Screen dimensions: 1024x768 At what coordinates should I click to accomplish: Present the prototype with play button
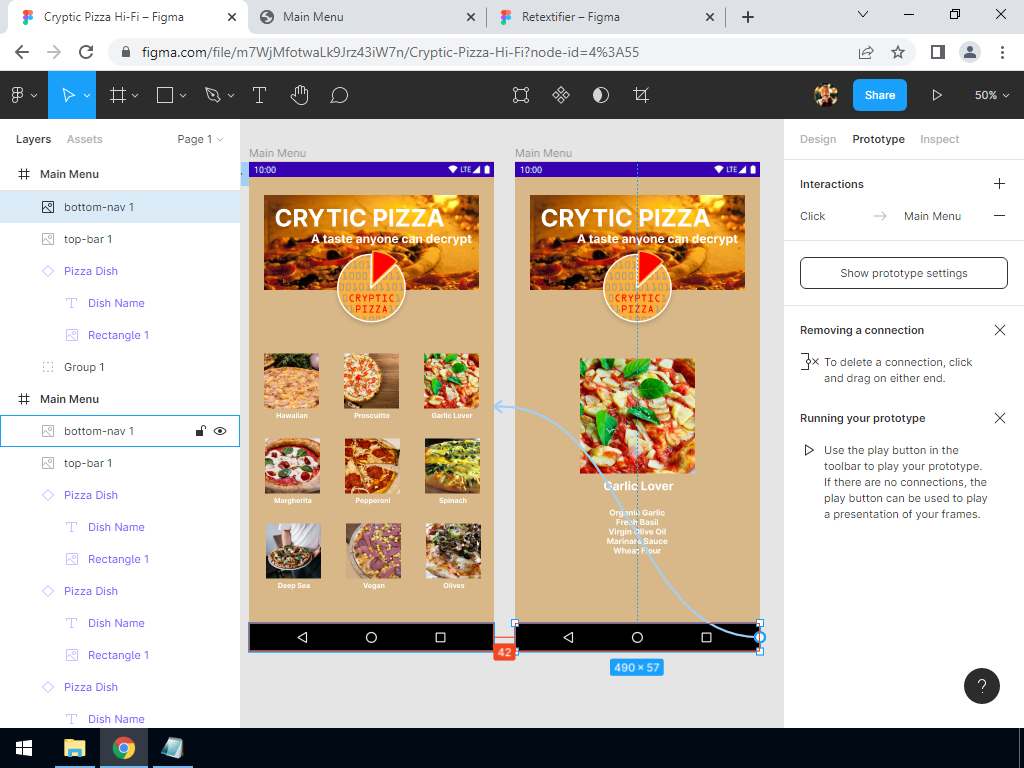point(936,95)
